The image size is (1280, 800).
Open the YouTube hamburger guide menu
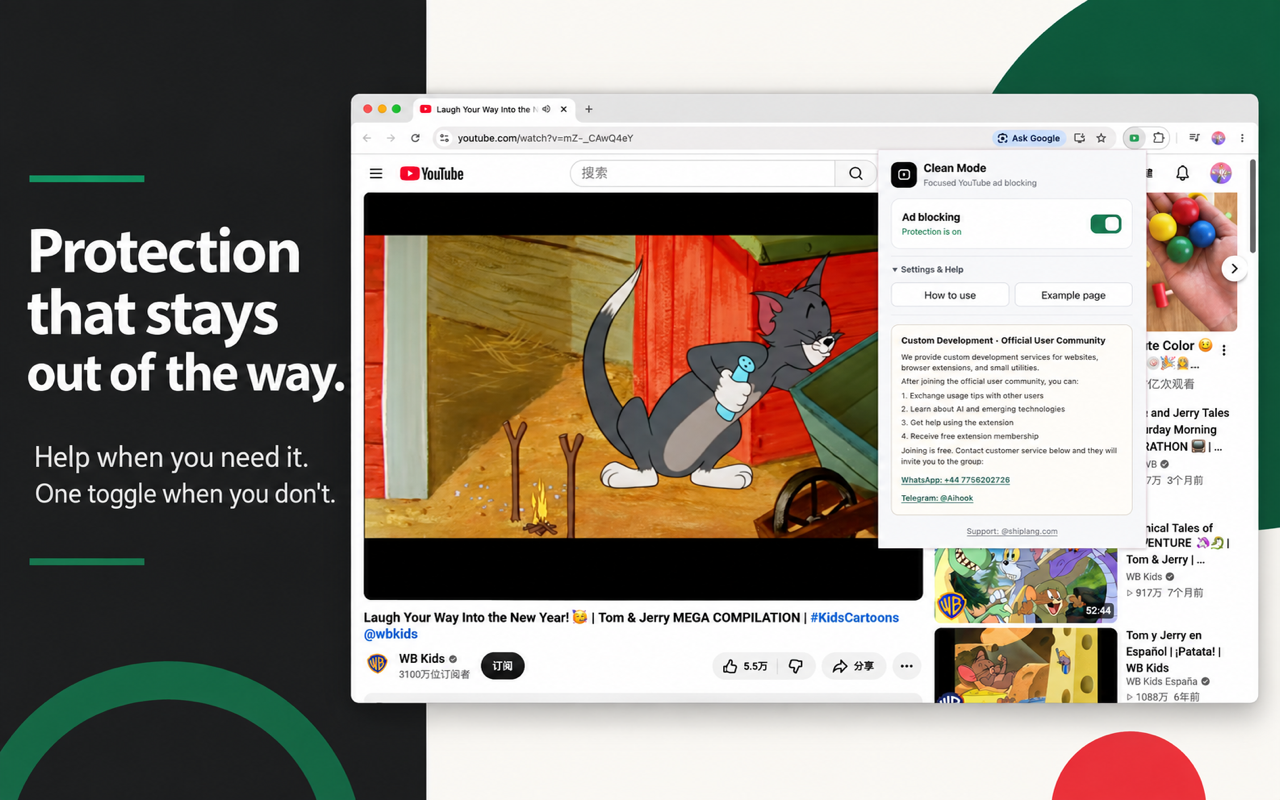376,173
